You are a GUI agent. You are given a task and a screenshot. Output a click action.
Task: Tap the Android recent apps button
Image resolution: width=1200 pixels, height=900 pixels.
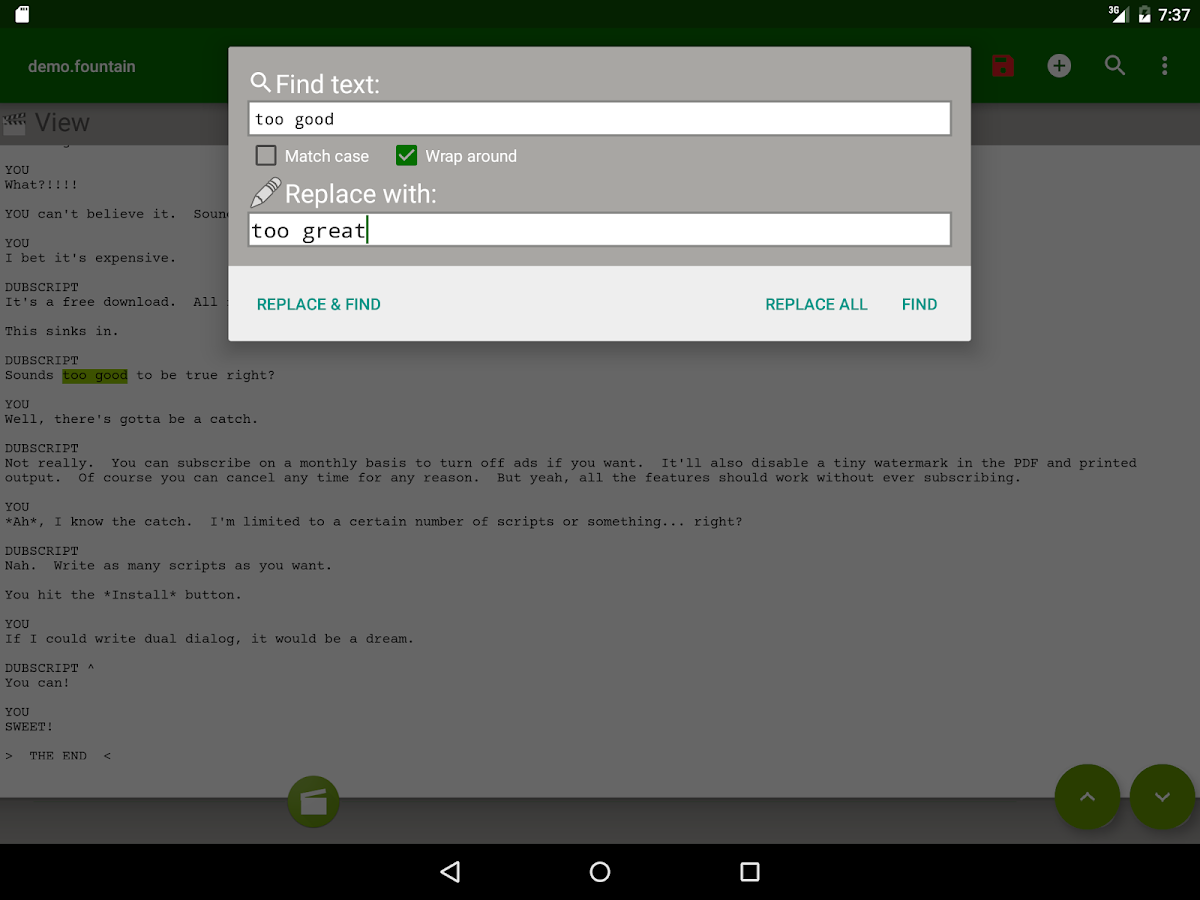750,872
